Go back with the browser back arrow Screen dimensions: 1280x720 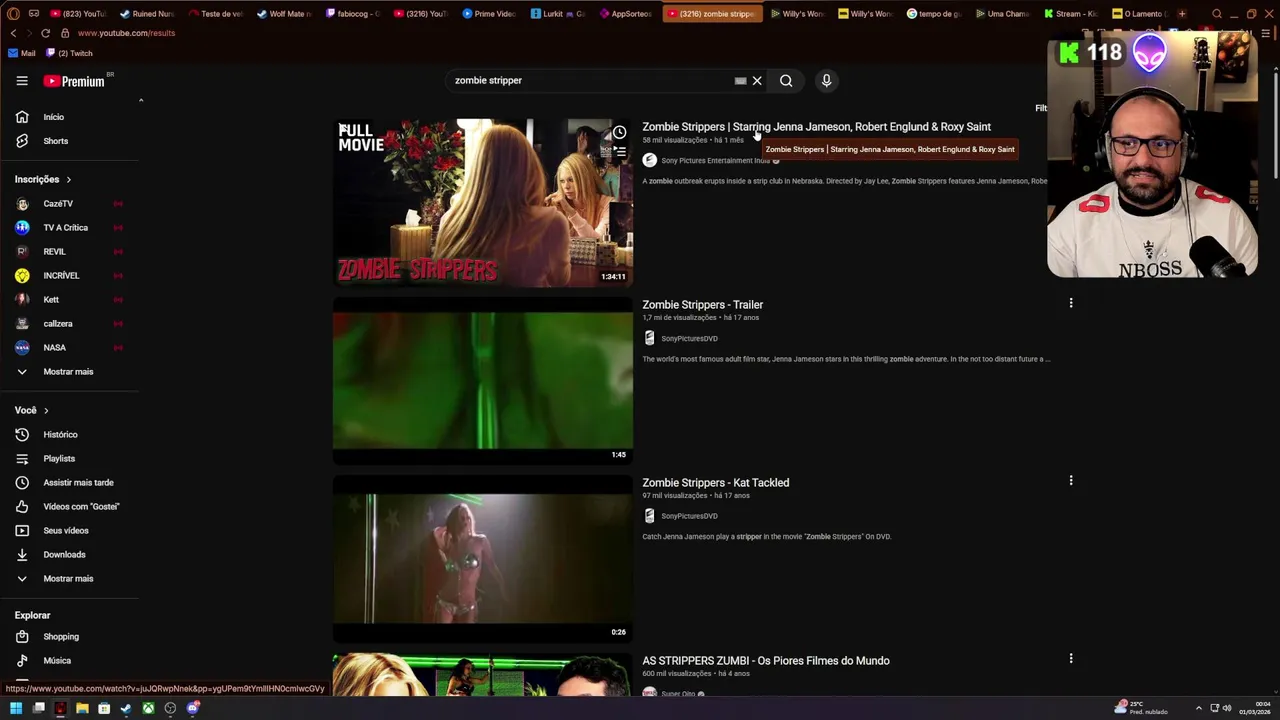[x=13, y=33]
